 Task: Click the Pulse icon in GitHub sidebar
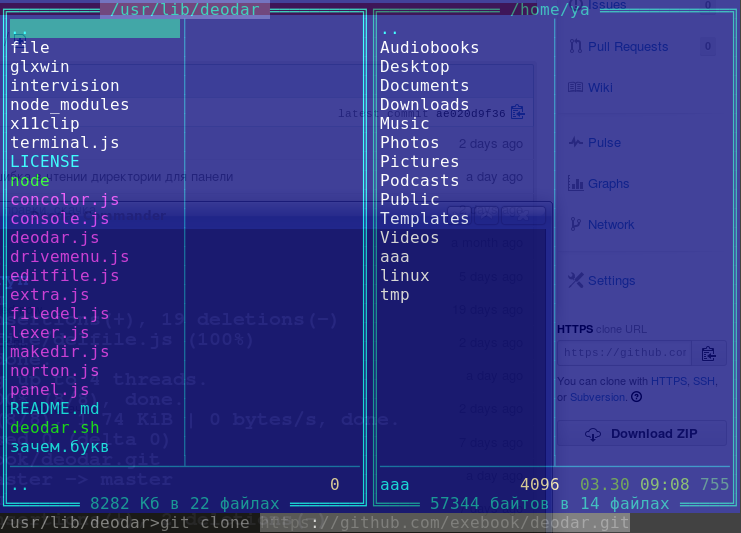[x=576, y=142]
